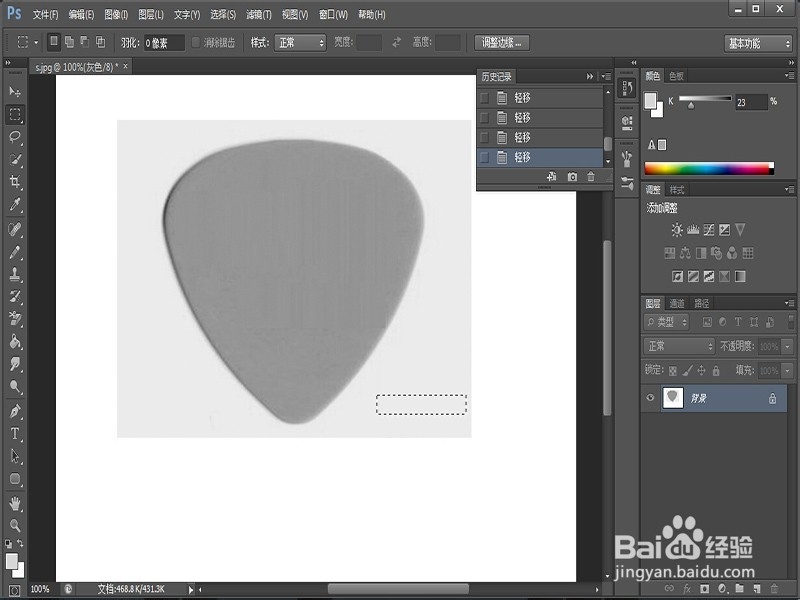Select the Zoom tool

pyautogui.click(x=15, y=526)
